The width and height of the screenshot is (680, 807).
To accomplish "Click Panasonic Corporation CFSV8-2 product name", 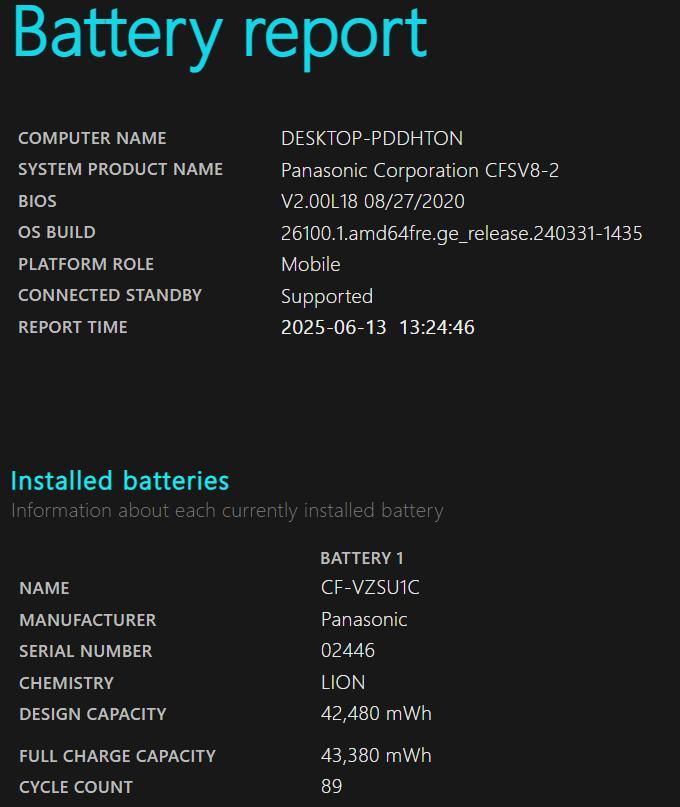I will pyautogui.click(x=420, y=170).
